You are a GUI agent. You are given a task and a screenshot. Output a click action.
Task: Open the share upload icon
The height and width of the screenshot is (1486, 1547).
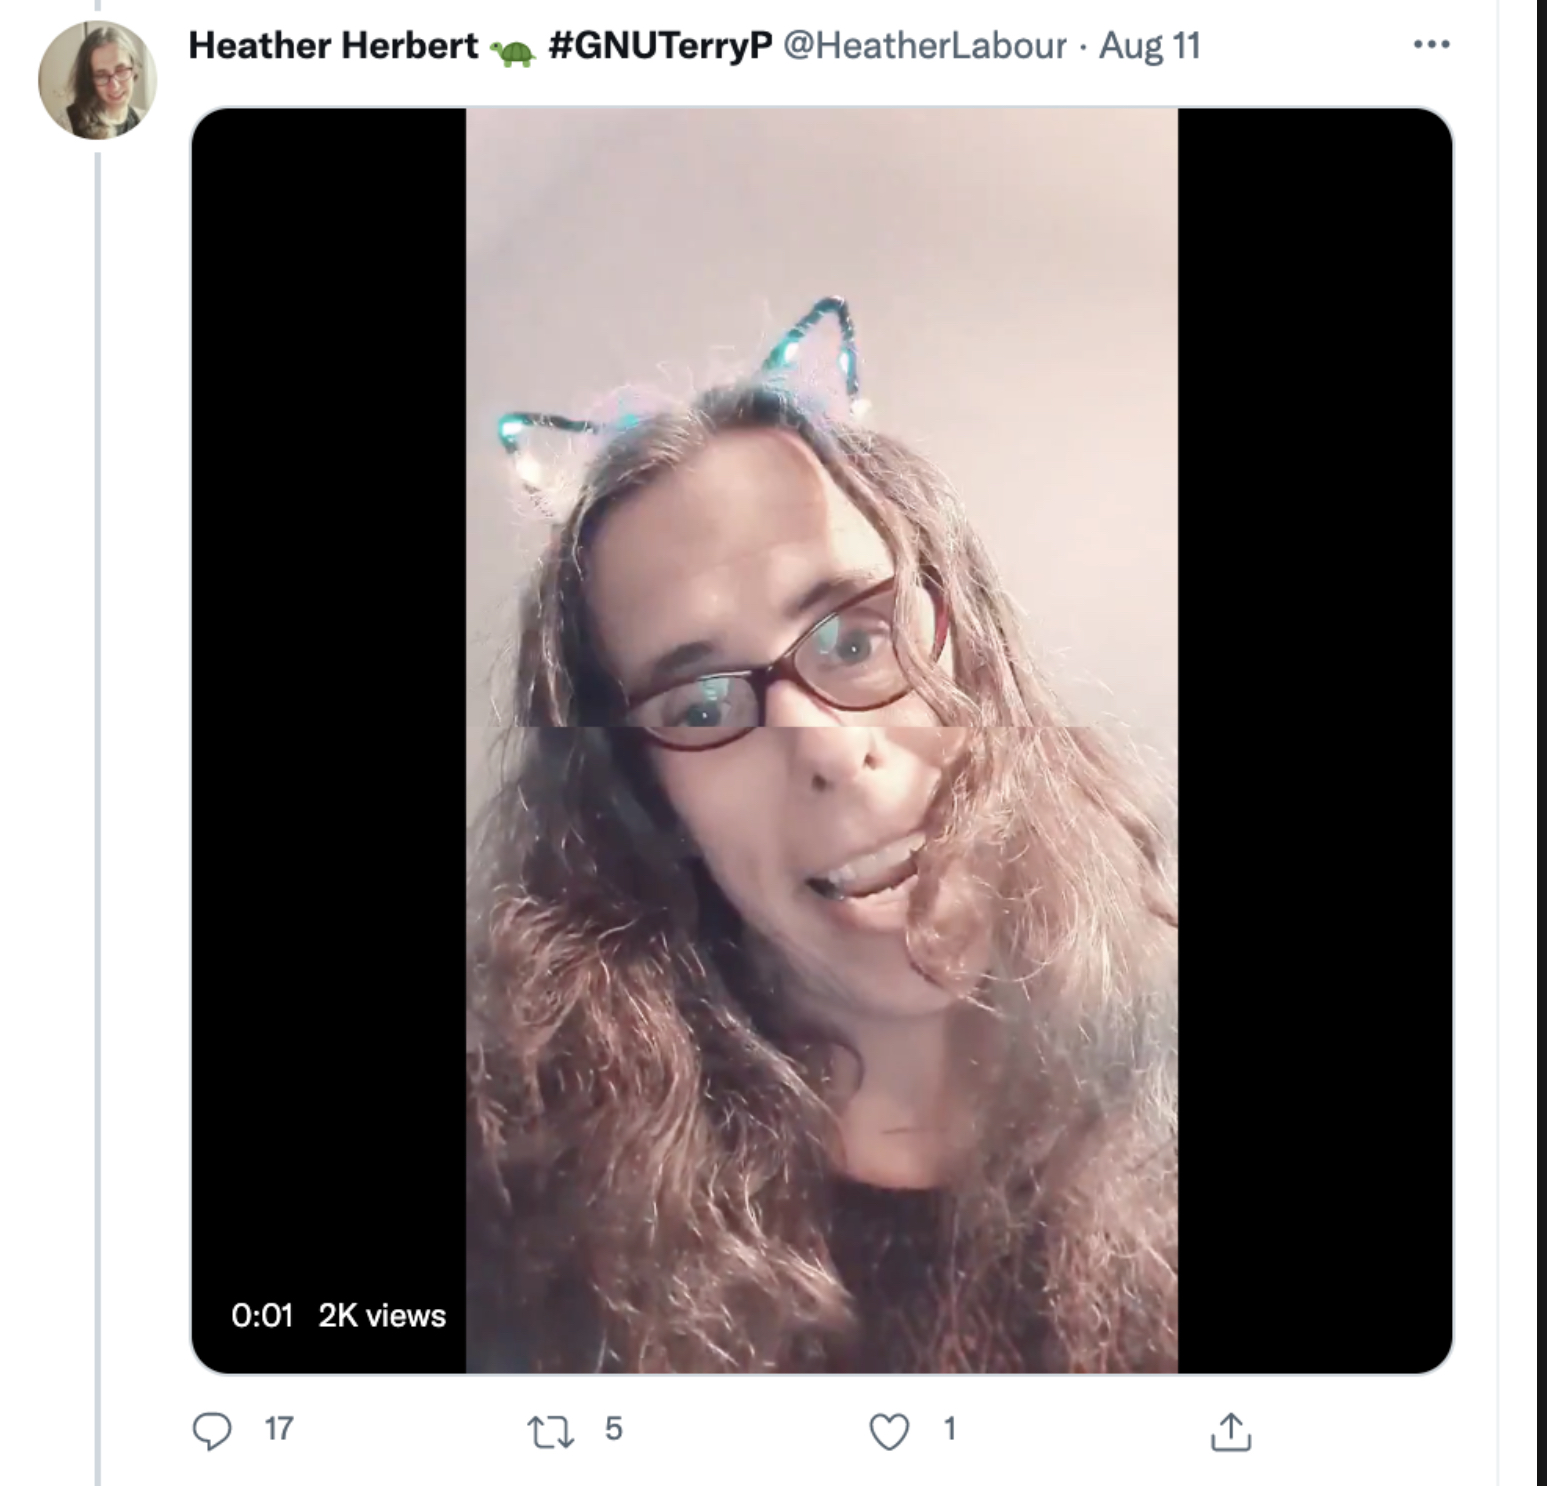point(1230,1431)
